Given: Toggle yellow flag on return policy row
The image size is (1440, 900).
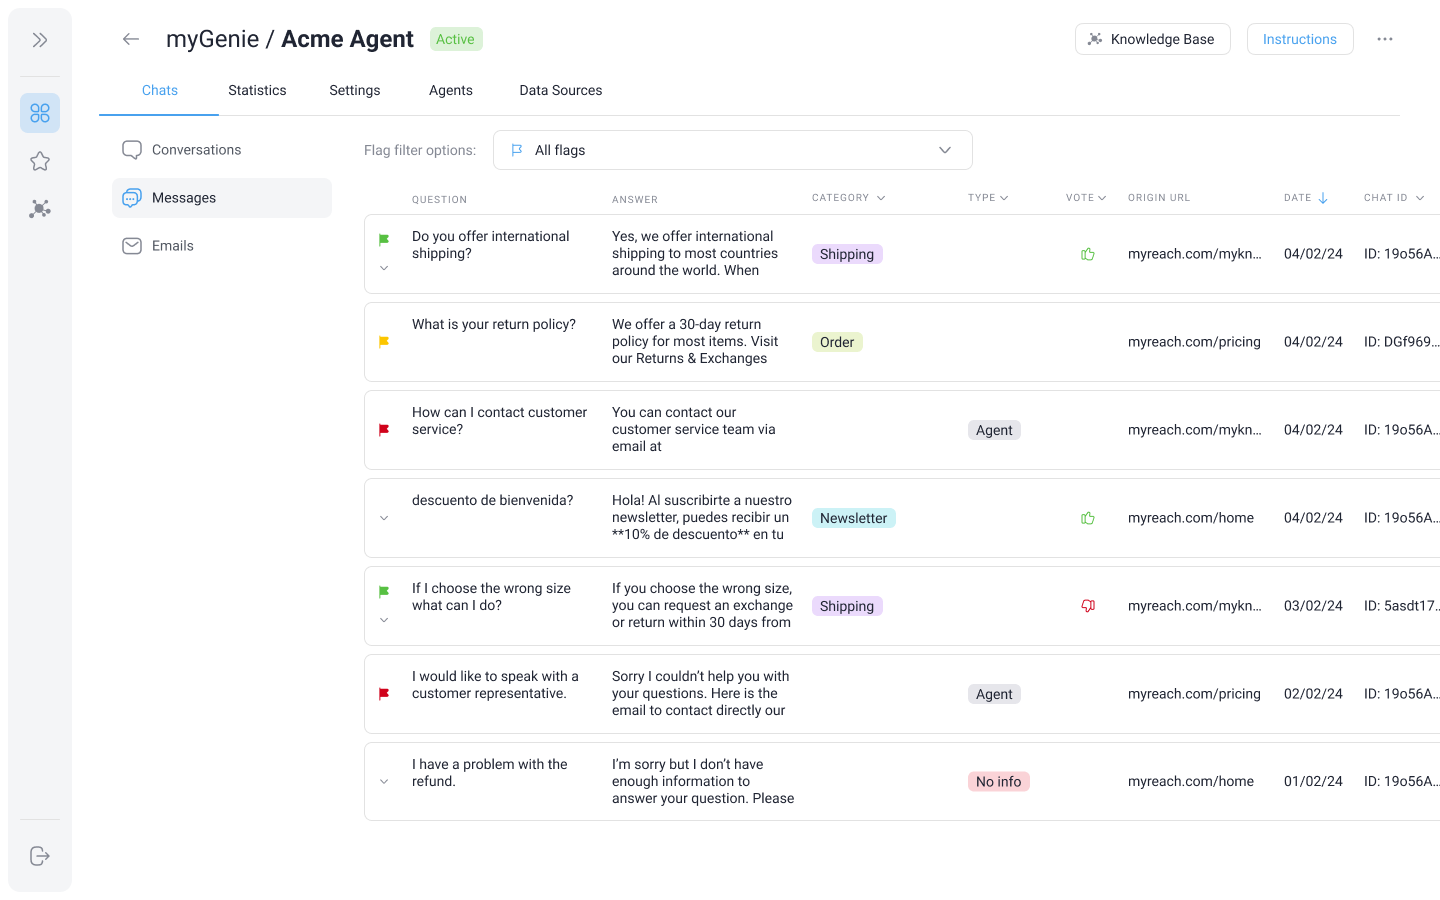Looking at the screenshot, I should pyautogui.click(x=384, y=342).
